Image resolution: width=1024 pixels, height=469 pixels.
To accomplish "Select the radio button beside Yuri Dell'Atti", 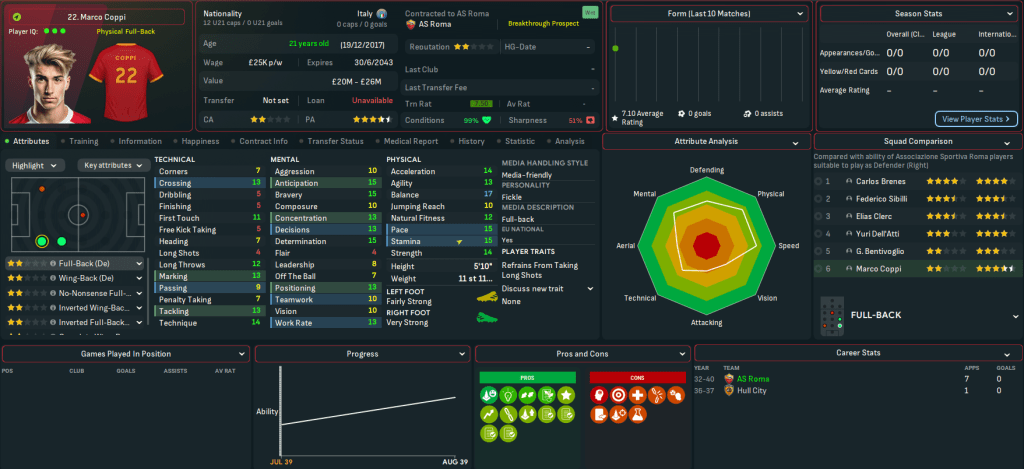I will pos(819,232).
